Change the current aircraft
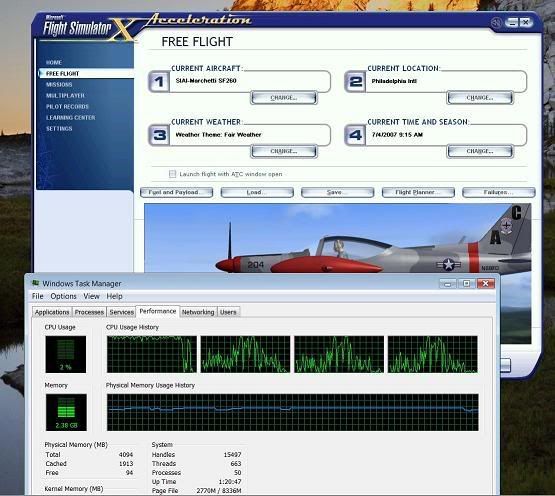This screenshot has width=555, height=496. [x=284, y=98]
